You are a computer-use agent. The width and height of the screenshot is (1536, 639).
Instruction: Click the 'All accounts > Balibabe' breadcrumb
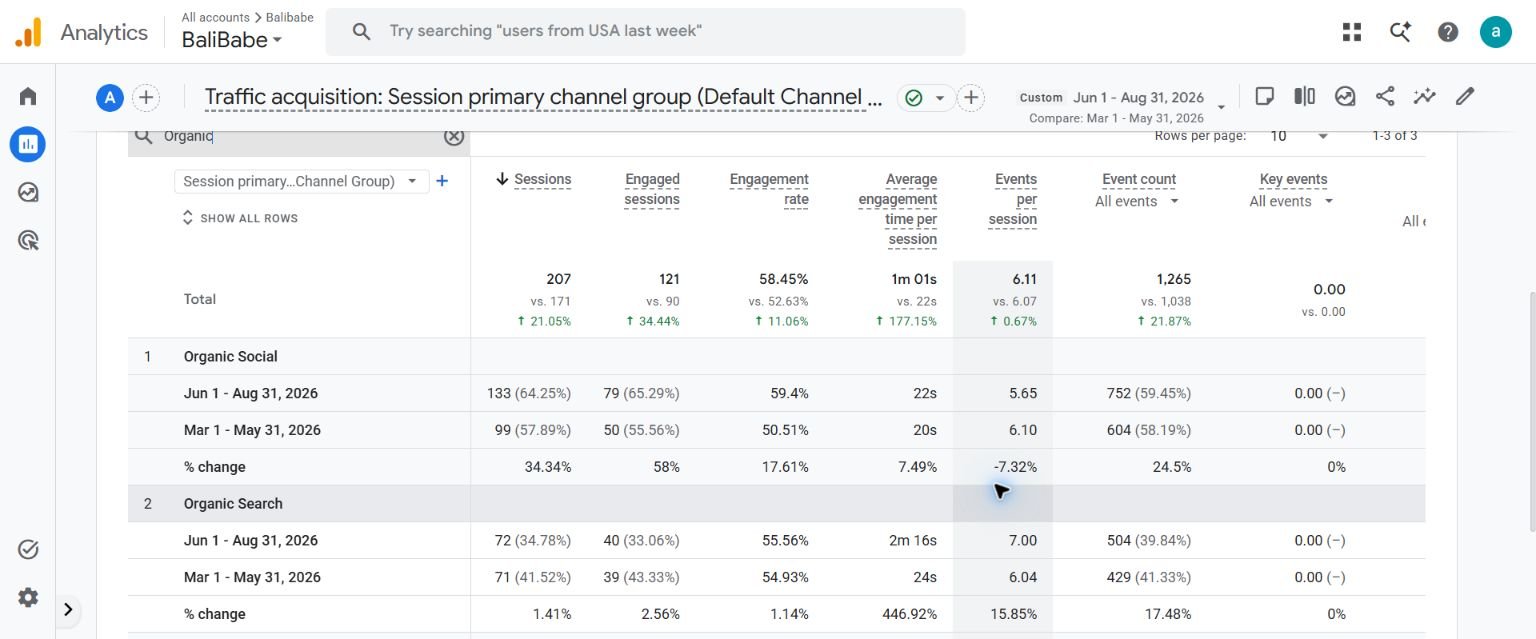[247, 17]
